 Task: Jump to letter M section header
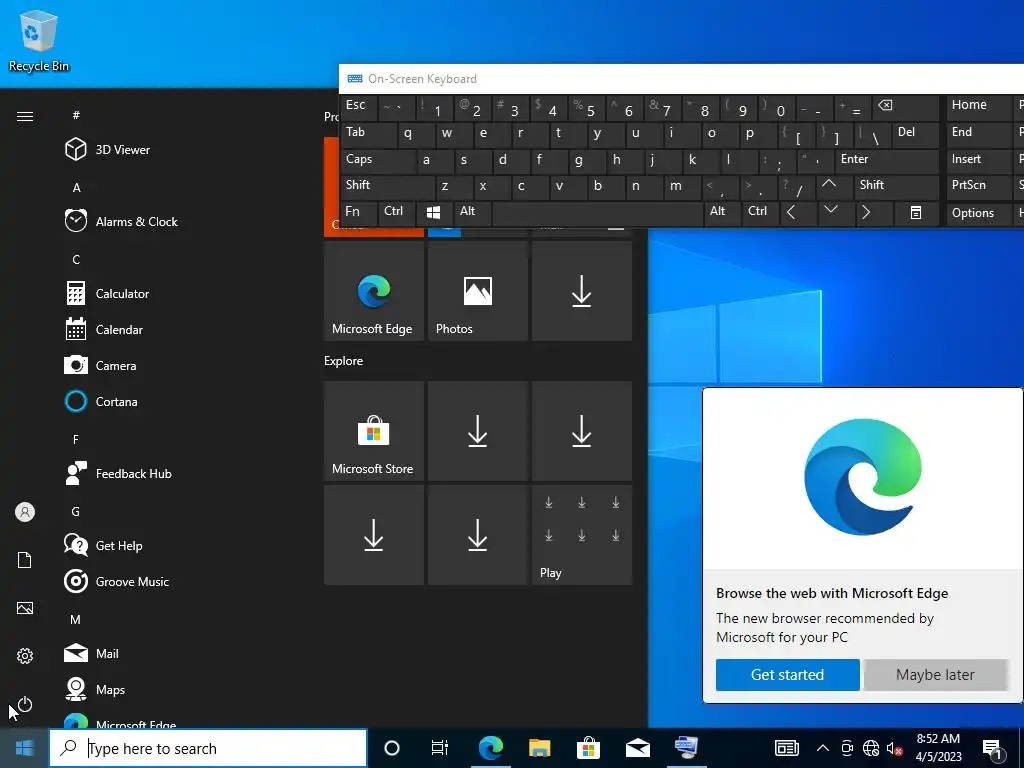(x=76, y=620)
